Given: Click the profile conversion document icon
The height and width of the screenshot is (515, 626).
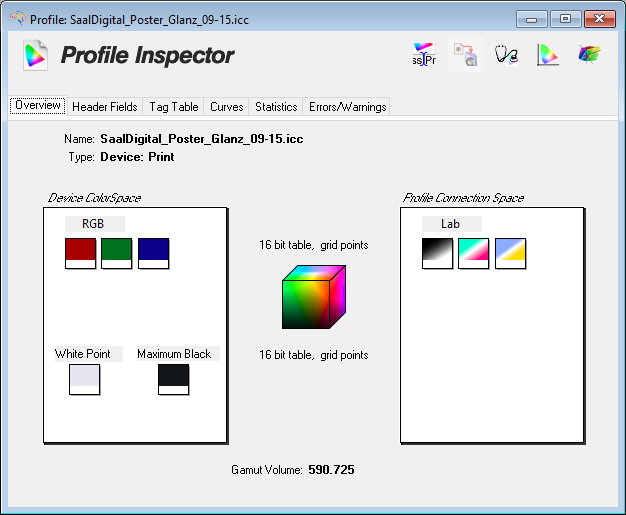Looking at the screenshot, I should 466,55.
